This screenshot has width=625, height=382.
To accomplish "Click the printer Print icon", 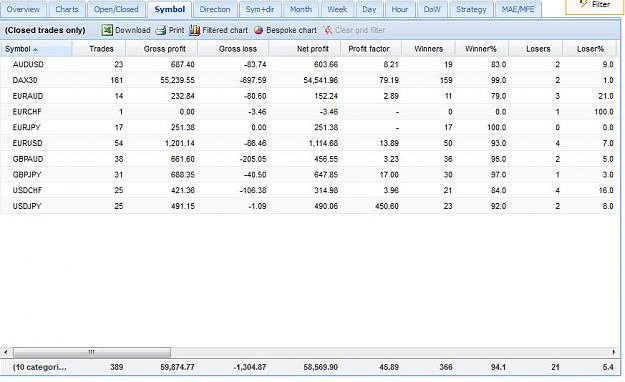I will pyautogui.click(x=161, y=30).
